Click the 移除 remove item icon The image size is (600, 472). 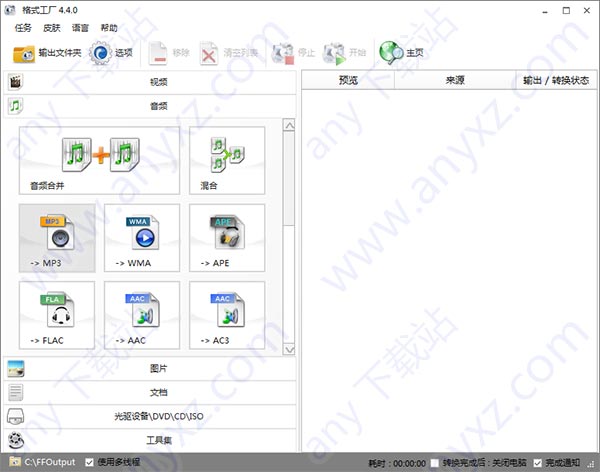158,53
